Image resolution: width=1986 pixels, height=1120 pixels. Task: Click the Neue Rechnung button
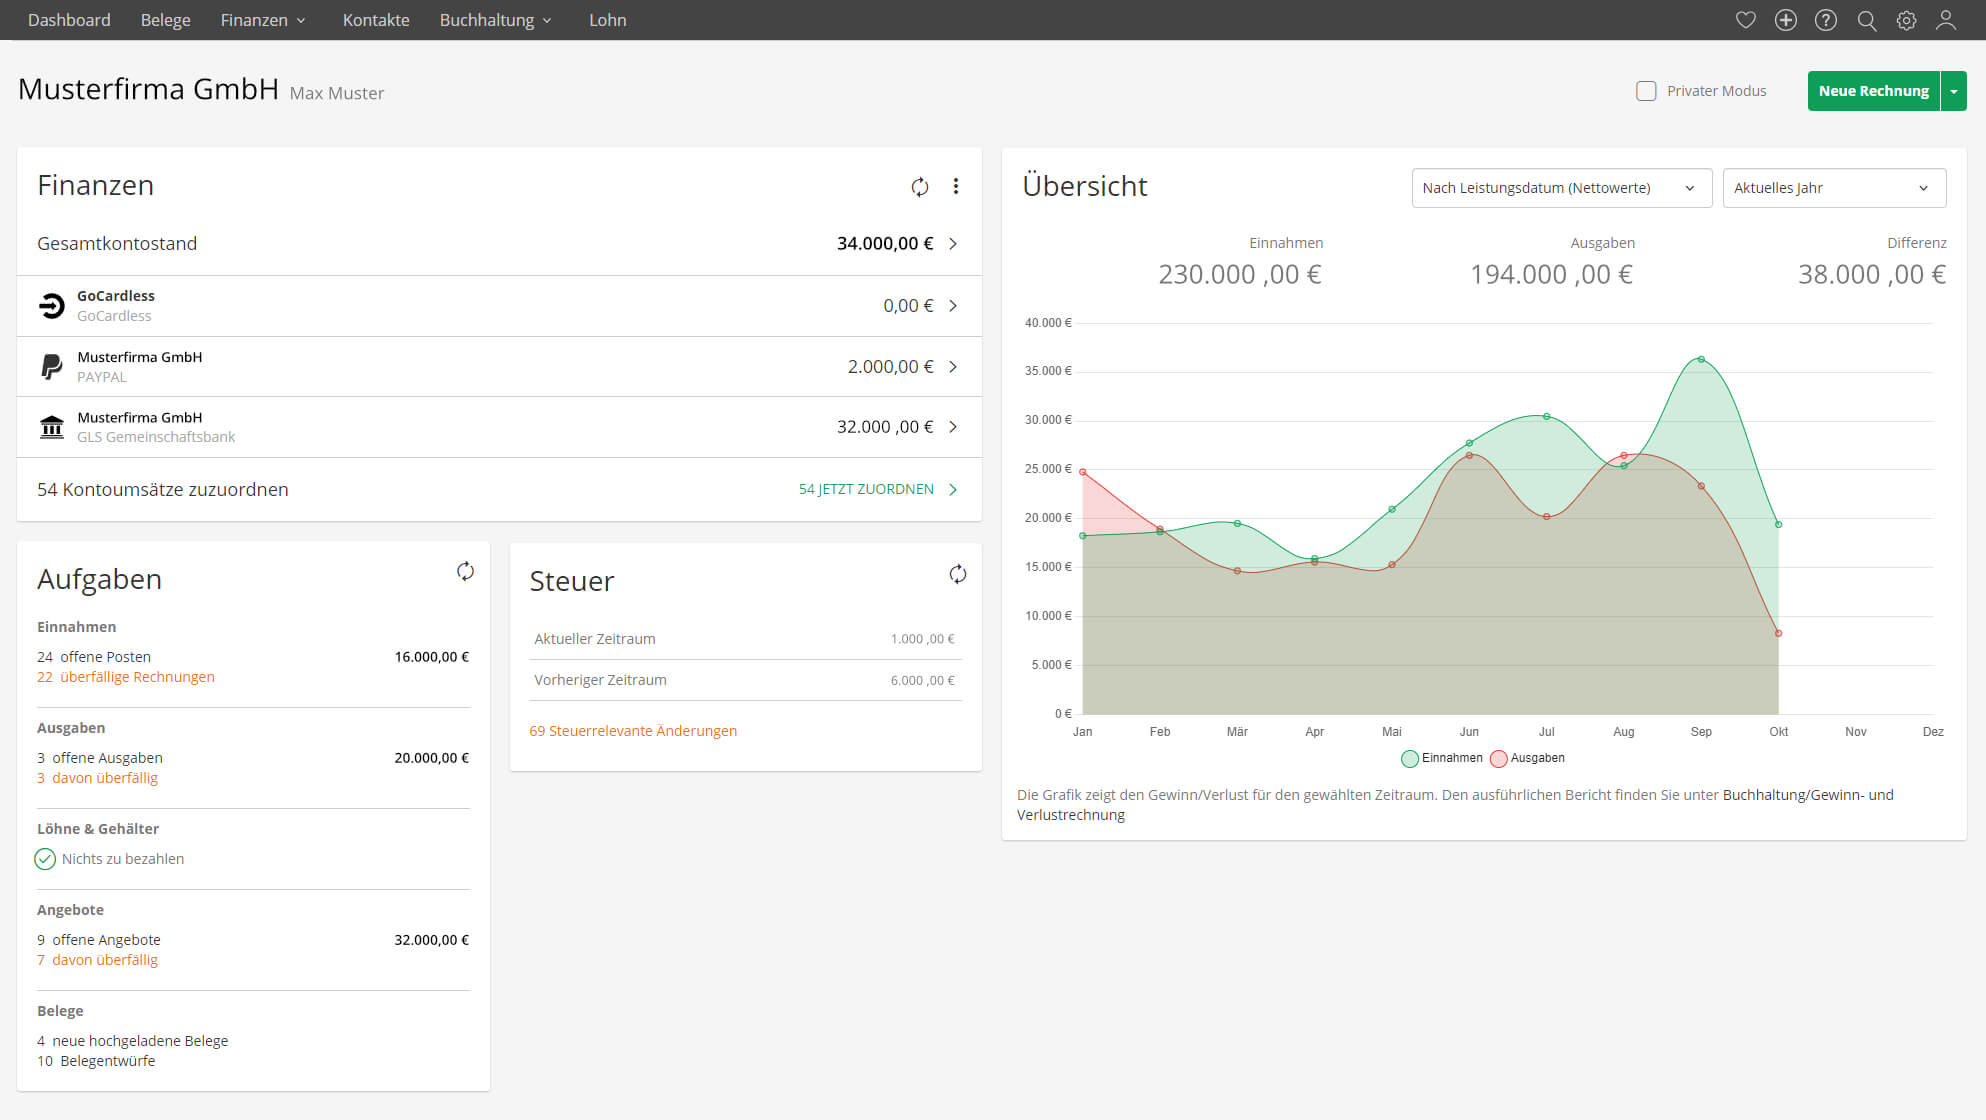[1874, 91]
